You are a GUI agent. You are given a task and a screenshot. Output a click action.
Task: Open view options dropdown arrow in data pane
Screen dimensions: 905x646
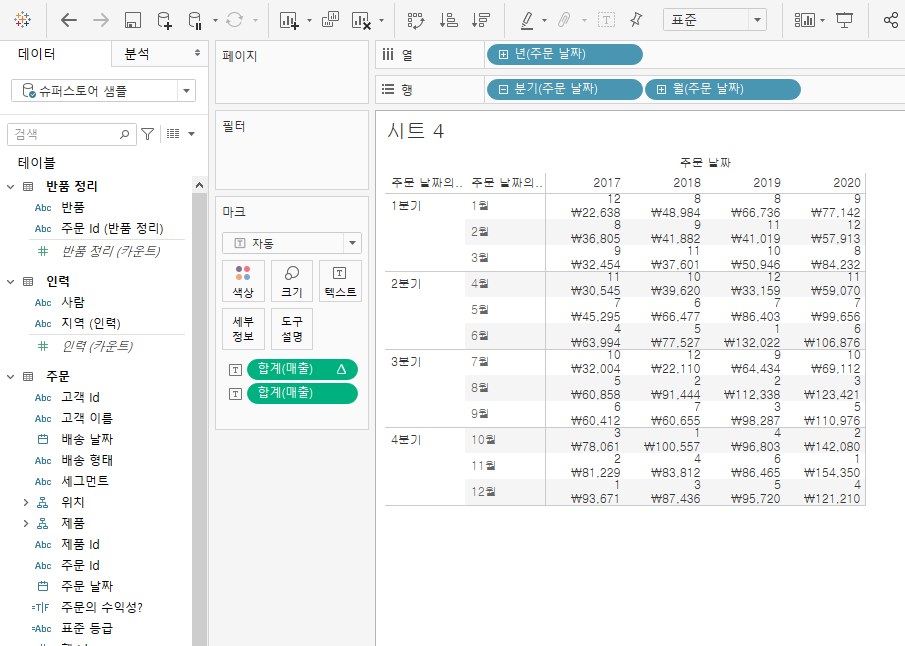point(191,134)
